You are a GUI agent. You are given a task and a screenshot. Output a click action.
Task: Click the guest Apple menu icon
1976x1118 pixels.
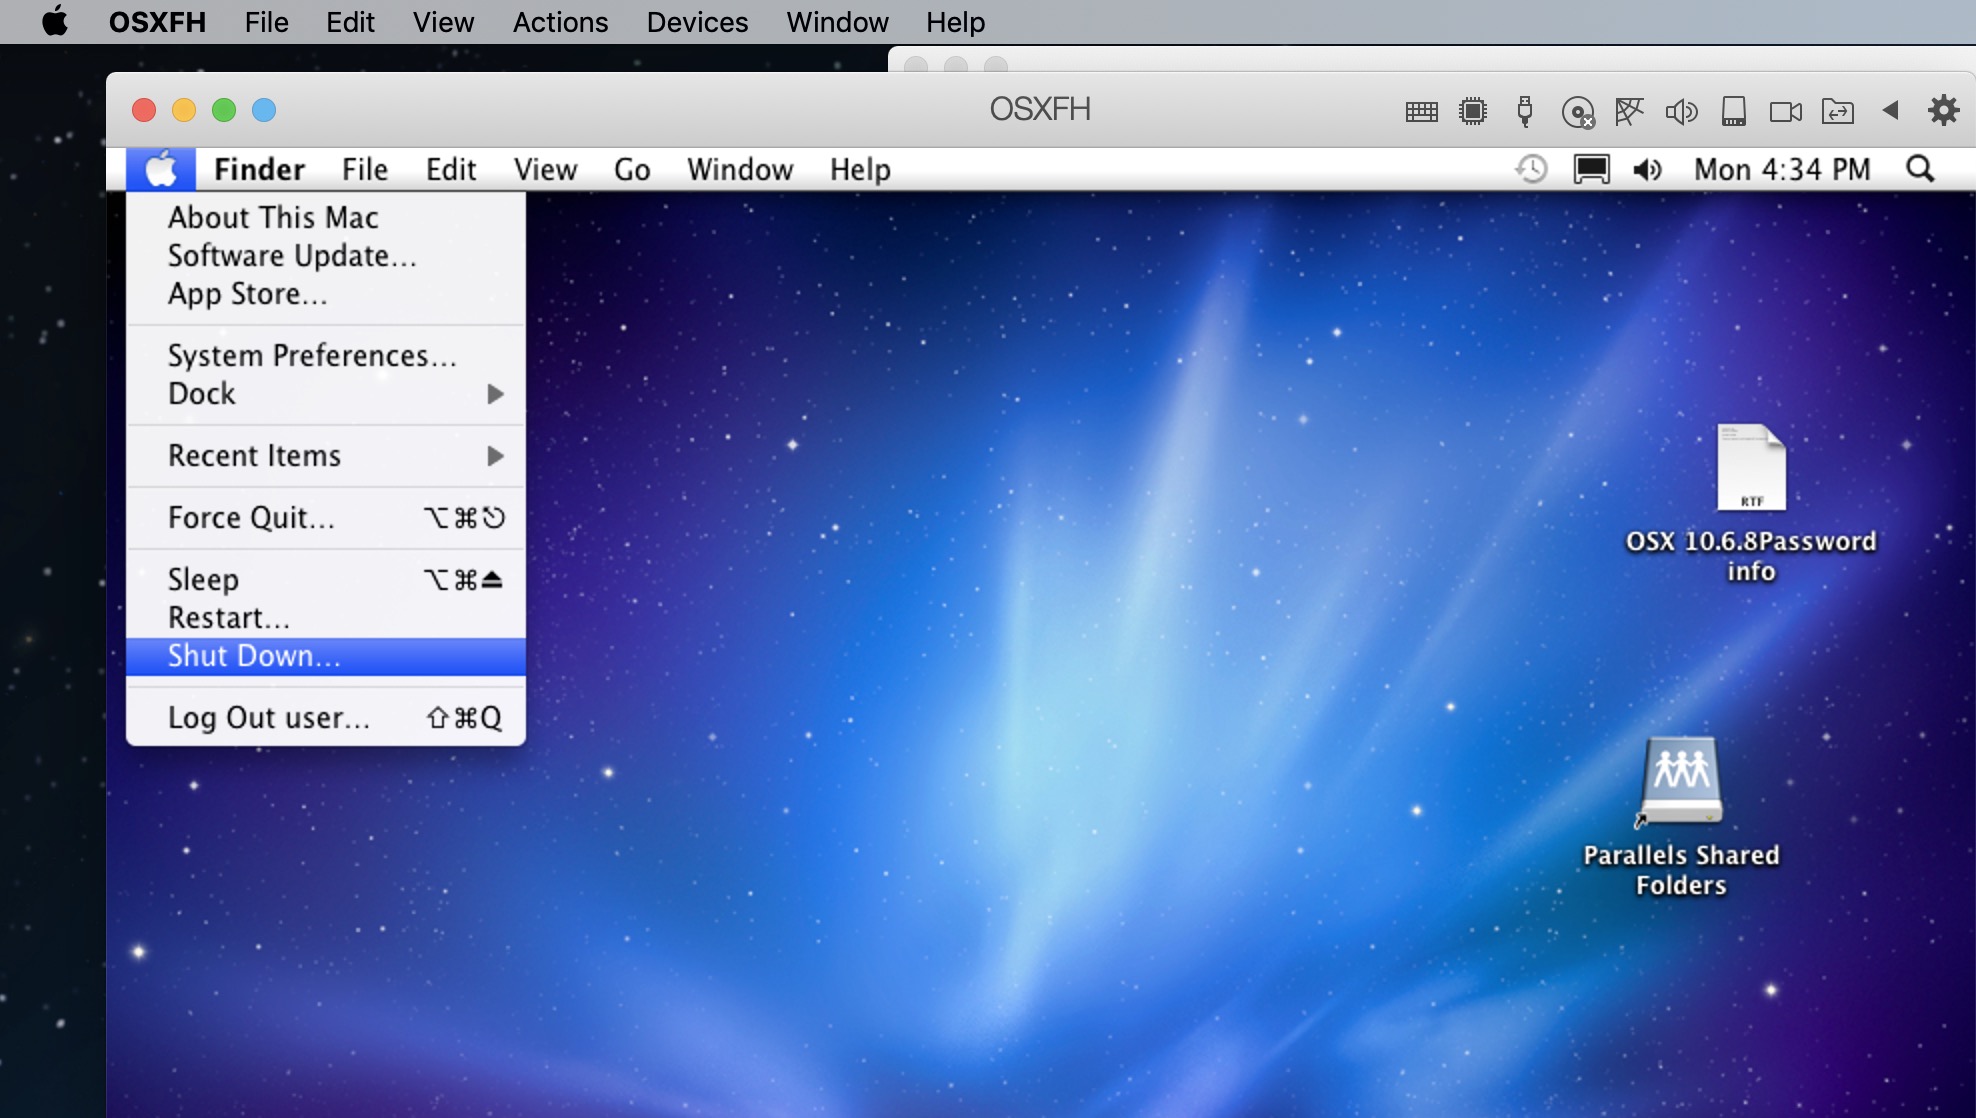(x=161, y=169)
